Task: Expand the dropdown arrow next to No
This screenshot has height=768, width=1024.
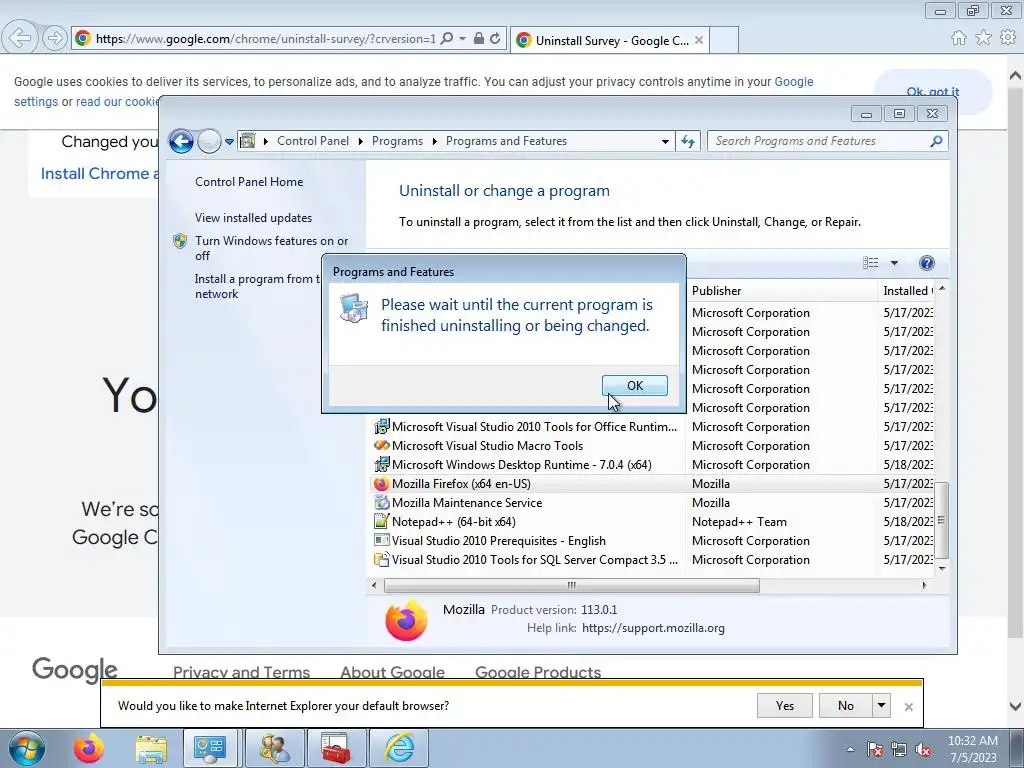Action: [x=882, y=706]
